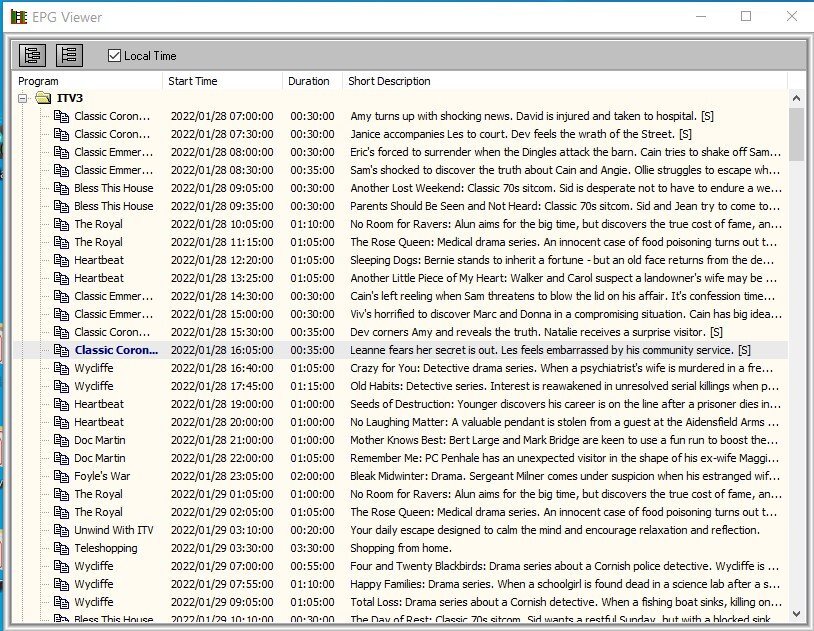Click the second tree view toolbar button
The height and width of the screenshot is (631, 814).
(69, 55)
